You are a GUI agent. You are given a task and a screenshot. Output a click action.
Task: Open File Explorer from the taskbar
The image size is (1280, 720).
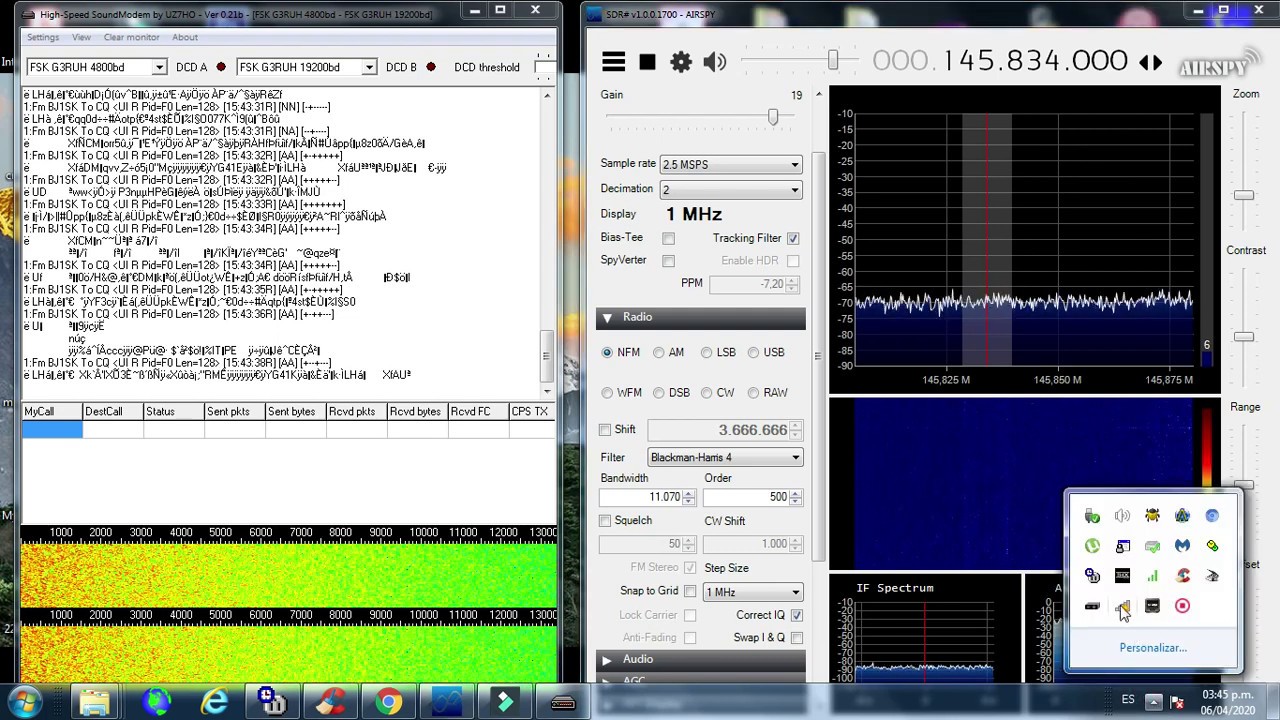(95, 702)
